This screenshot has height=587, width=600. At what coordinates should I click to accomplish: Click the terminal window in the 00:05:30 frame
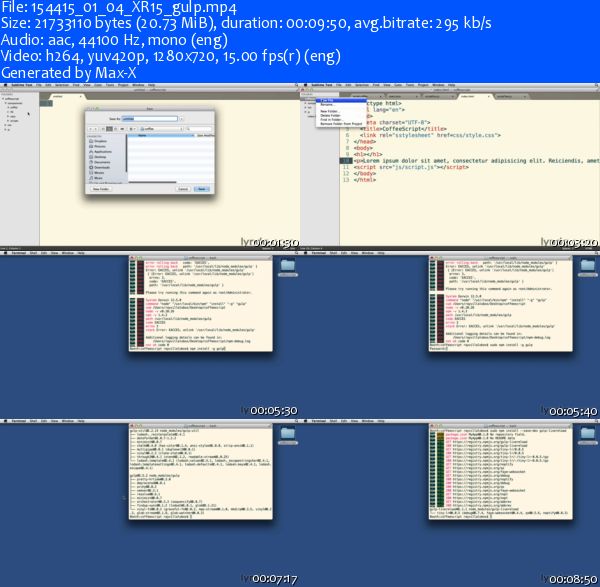(x=201, y=304)
